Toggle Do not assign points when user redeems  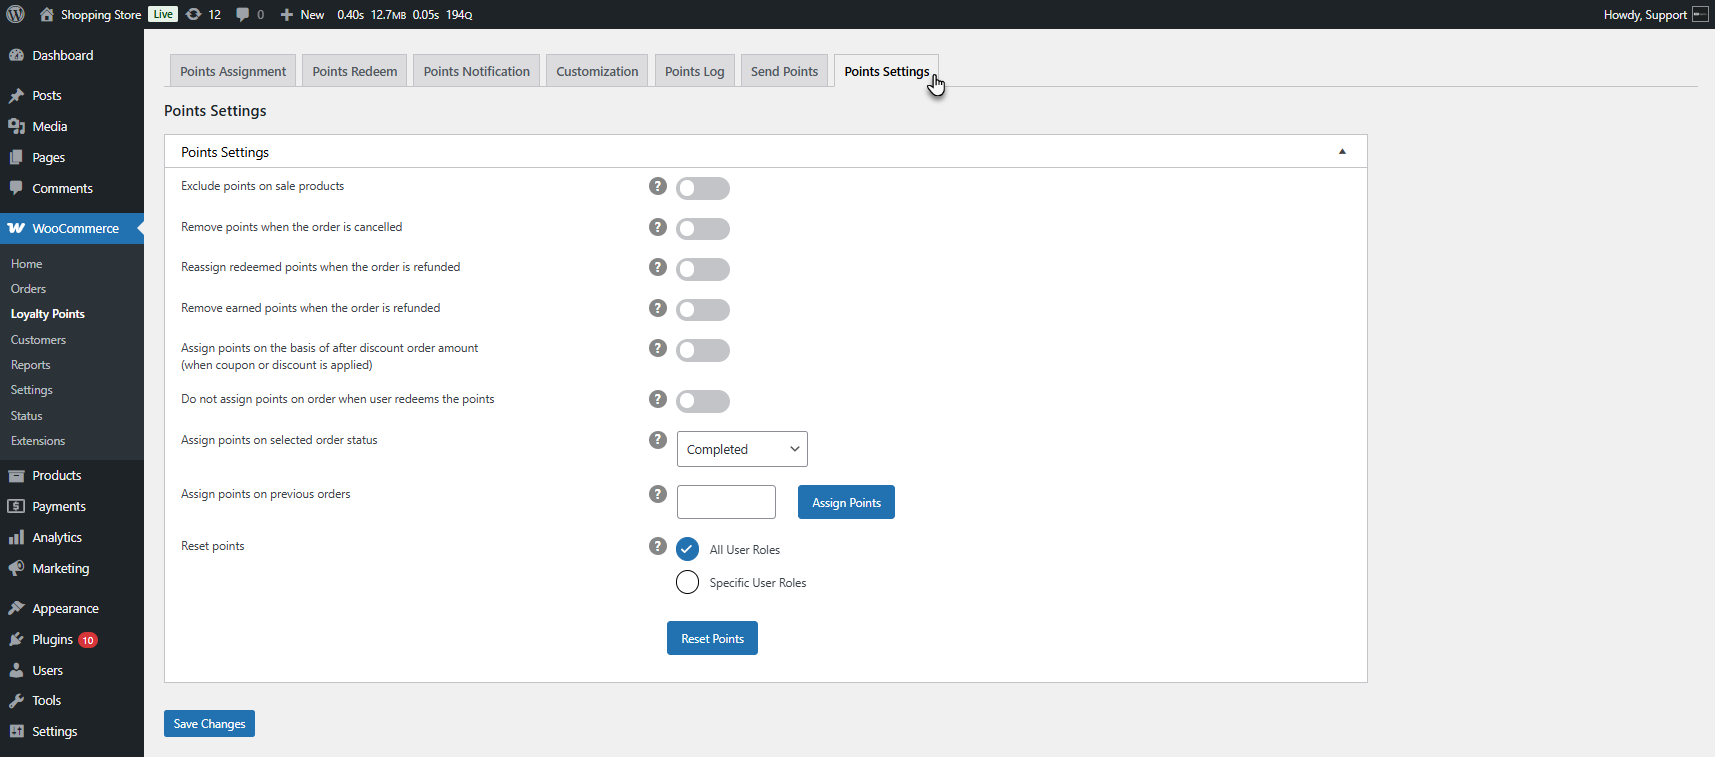[703, 401]
